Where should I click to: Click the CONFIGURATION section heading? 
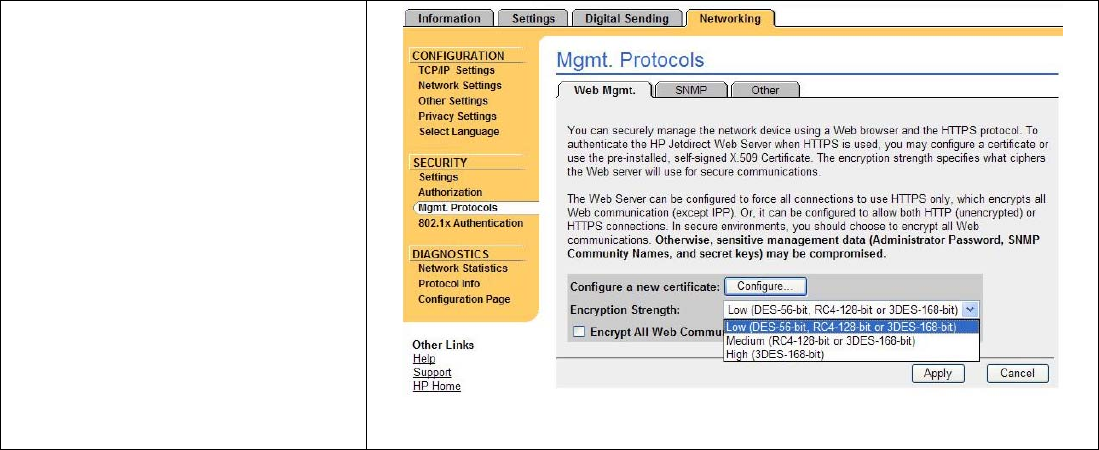point(458,55)
